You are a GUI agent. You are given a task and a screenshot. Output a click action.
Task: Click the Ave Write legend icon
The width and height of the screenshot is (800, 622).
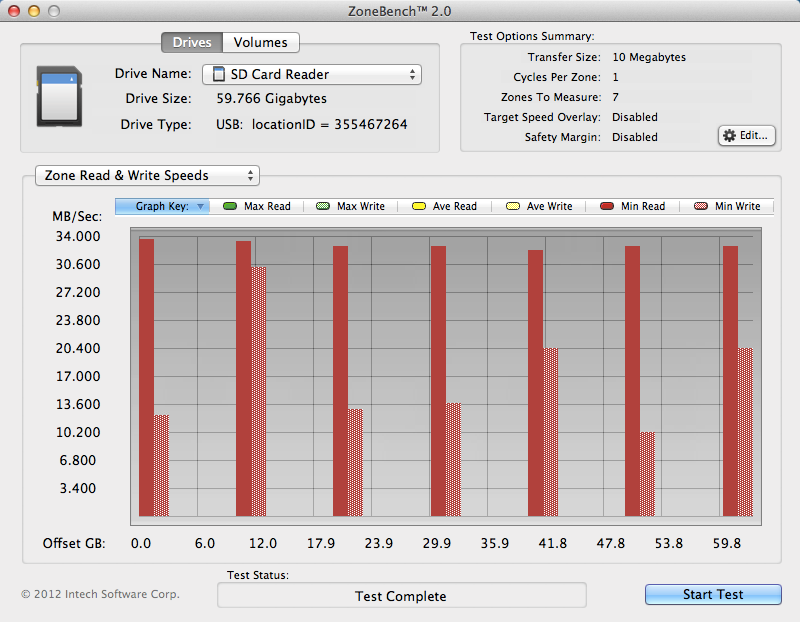pyautogui.click(x=513, y=206)
